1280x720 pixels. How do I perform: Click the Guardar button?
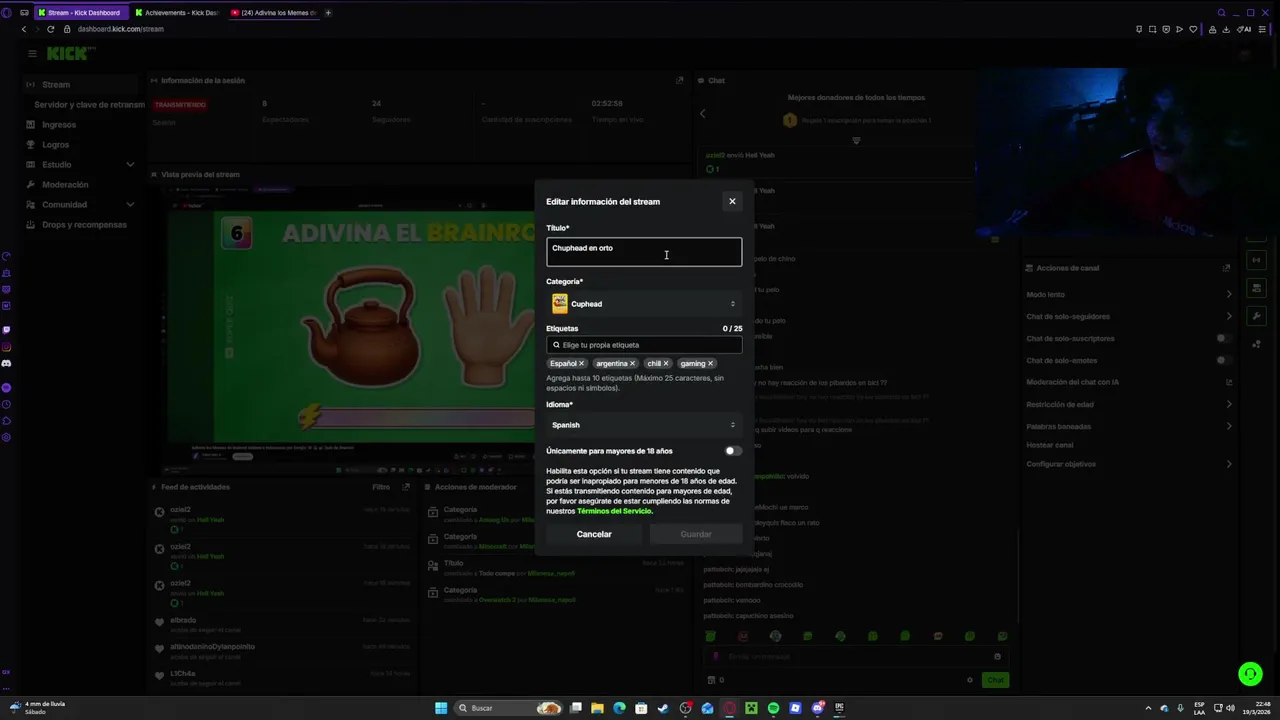(x=696, y=534)
